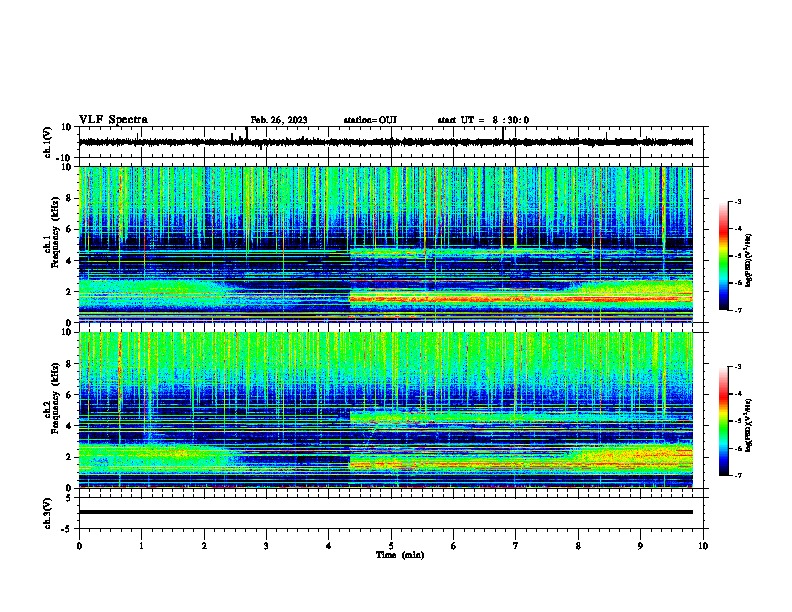
Task: Click the ch.2 "Frequency (kHz)" axis label
Action: (x=55, y=397)
